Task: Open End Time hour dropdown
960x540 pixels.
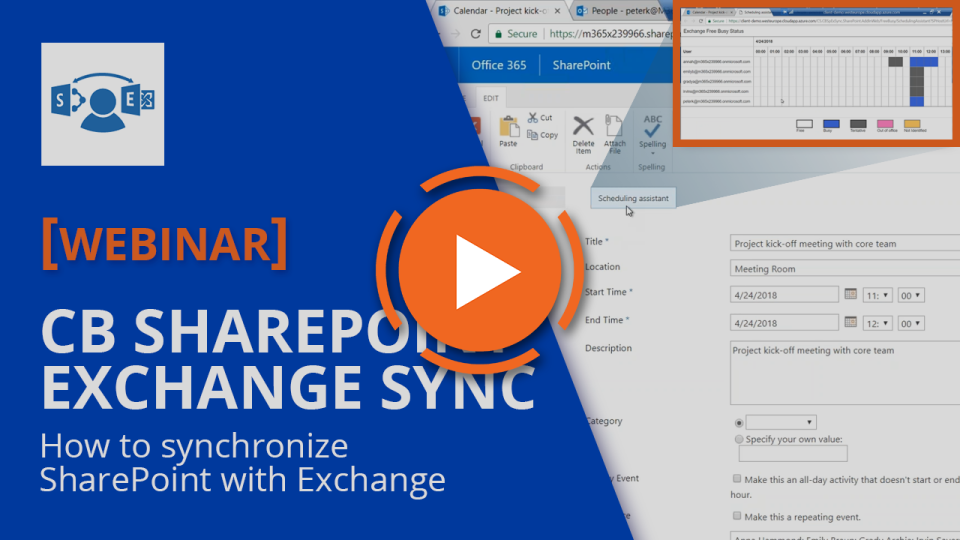Action: point(877,323)
